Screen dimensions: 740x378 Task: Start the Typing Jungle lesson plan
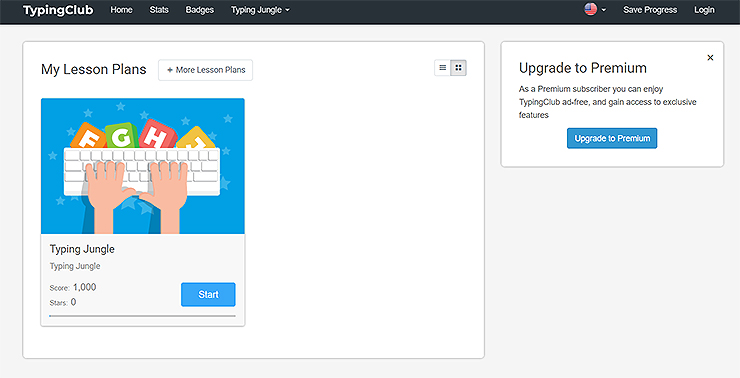click(x=208, y=294)
